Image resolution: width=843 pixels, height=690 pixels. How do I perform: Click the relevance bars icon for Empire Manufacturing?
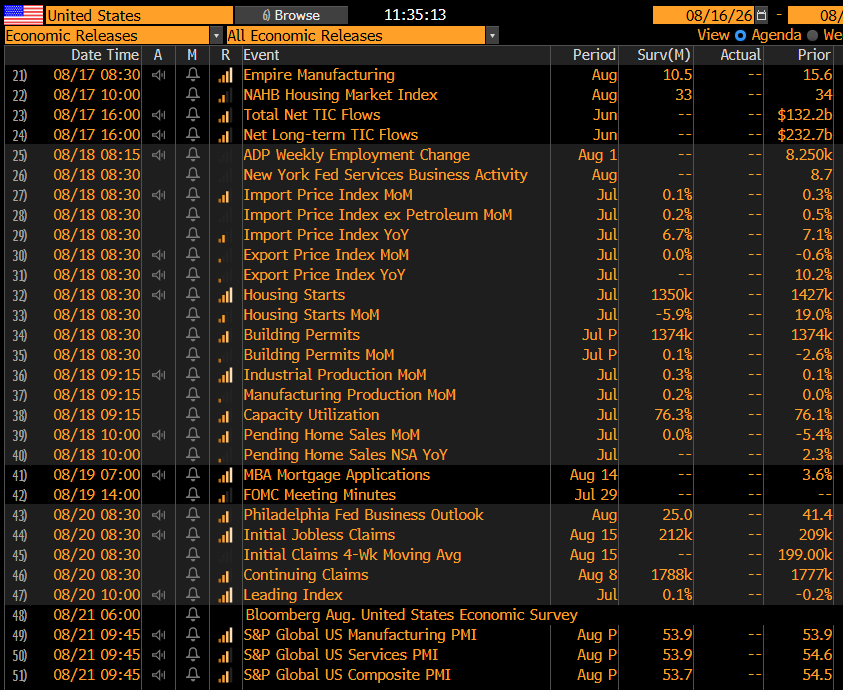(225, 75)
